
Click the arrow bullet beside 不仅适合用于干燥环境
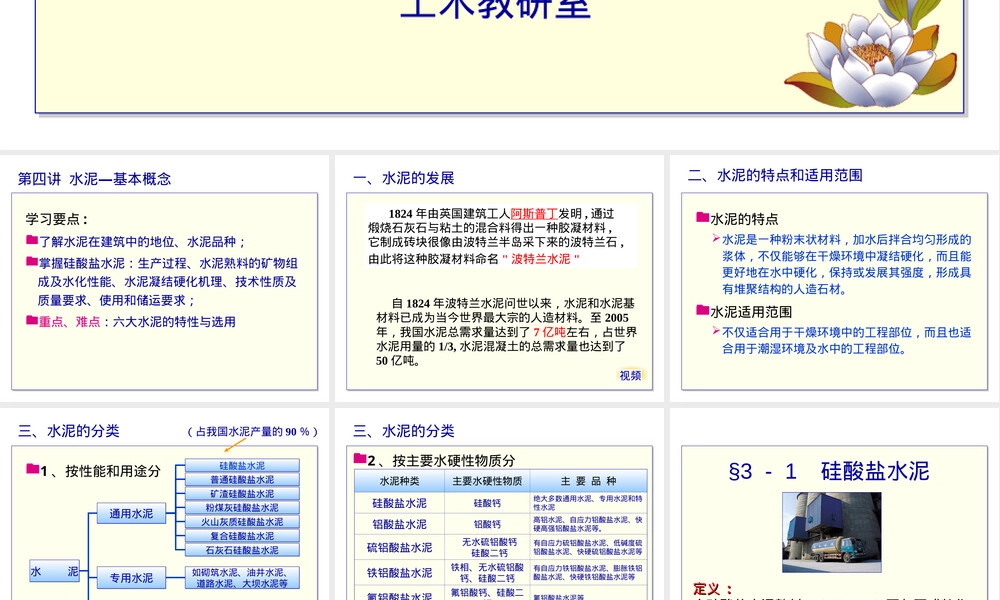(716, 331)
